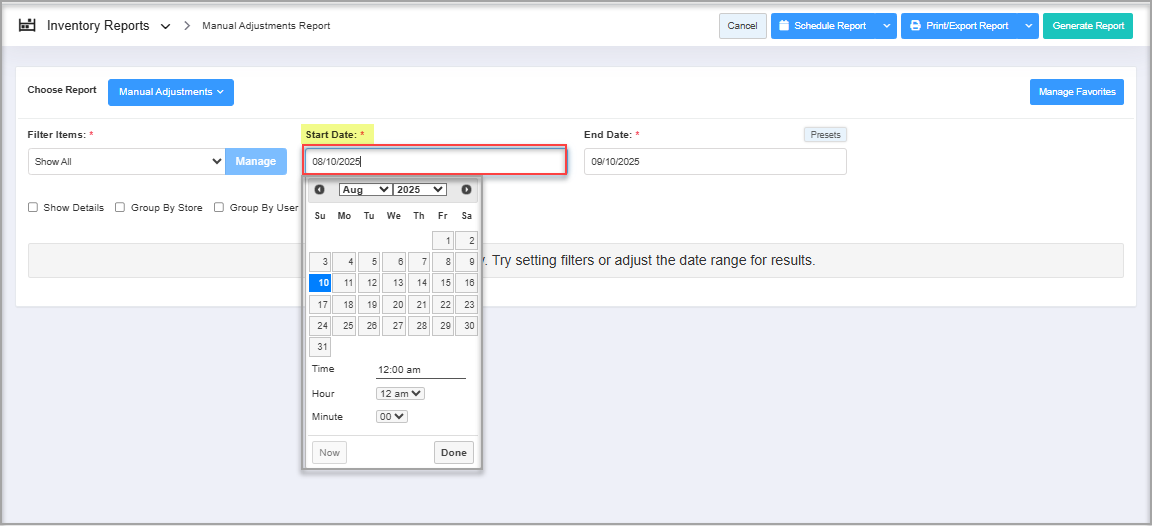
Task: Open the Hour dropdown set to 12 am
Action: tap(400, 394)
